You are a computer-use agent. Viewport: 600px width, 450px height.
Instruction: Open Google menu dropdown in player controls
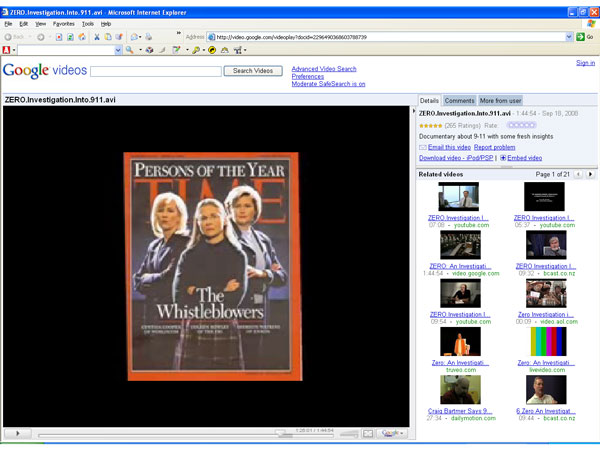[x=392, y=433]
